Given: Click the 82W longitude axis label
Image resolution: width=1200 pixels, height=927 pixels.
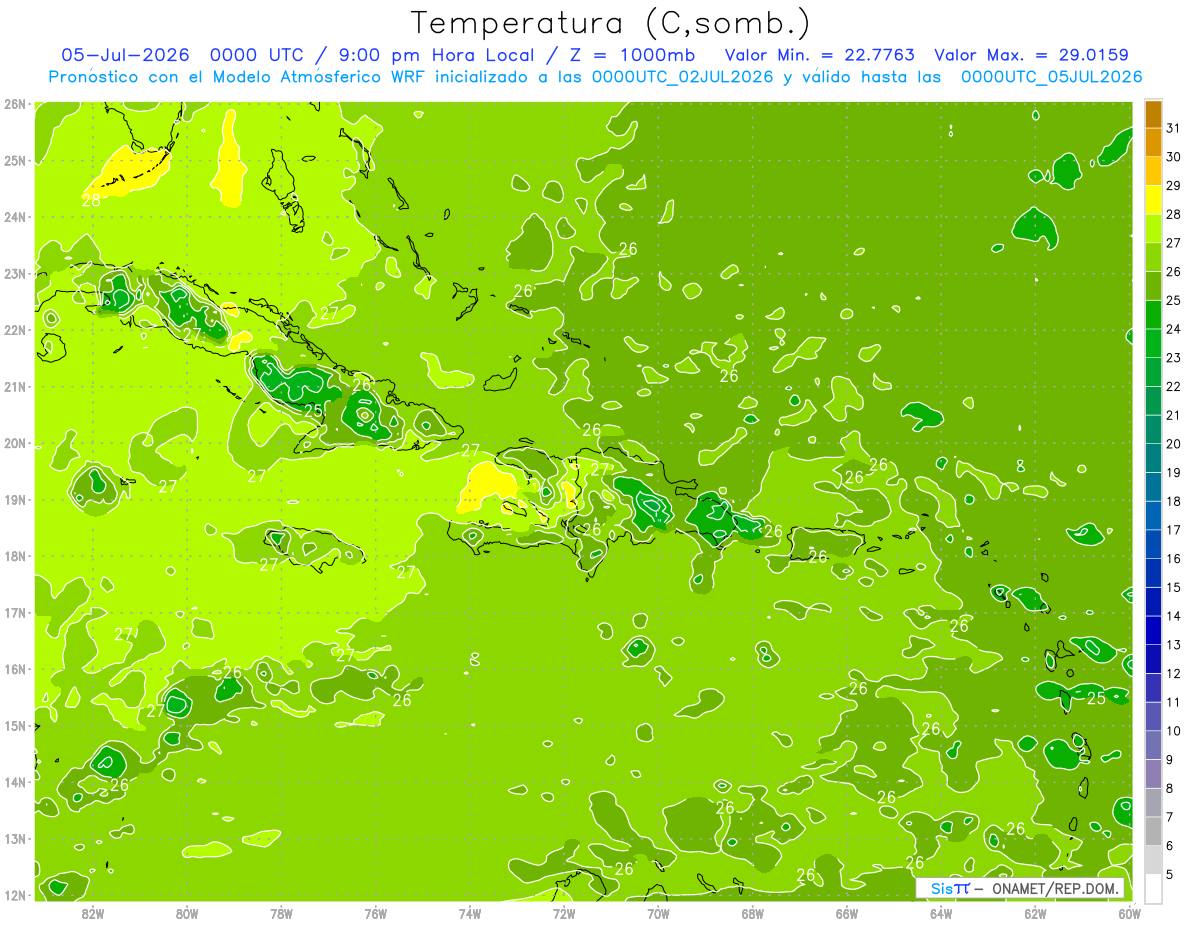Looking at the screenshot, I should click(93, 913).
